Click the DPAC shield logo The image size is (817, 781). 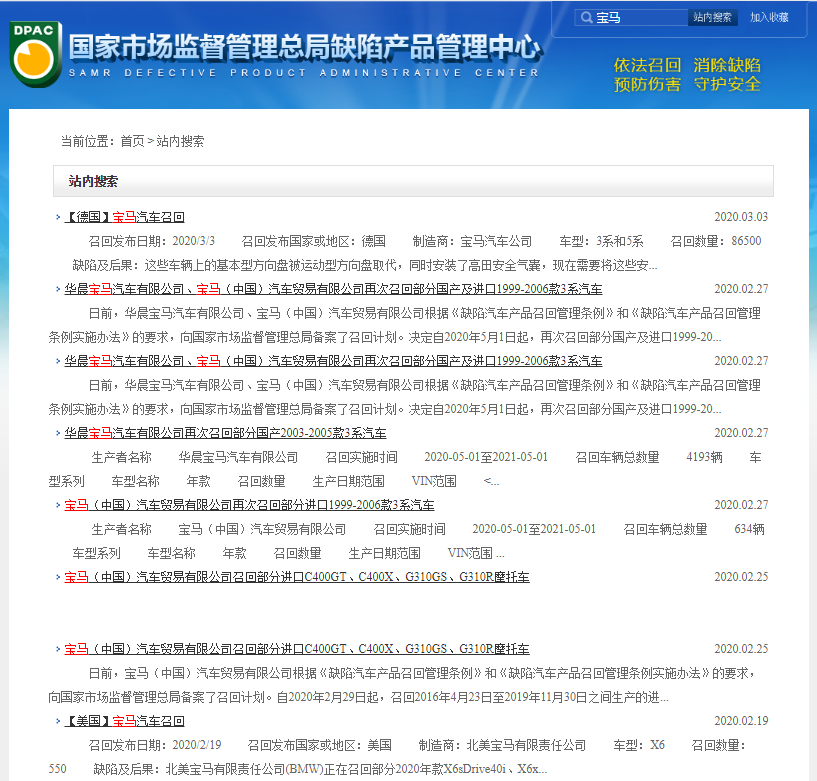[35, 54]
